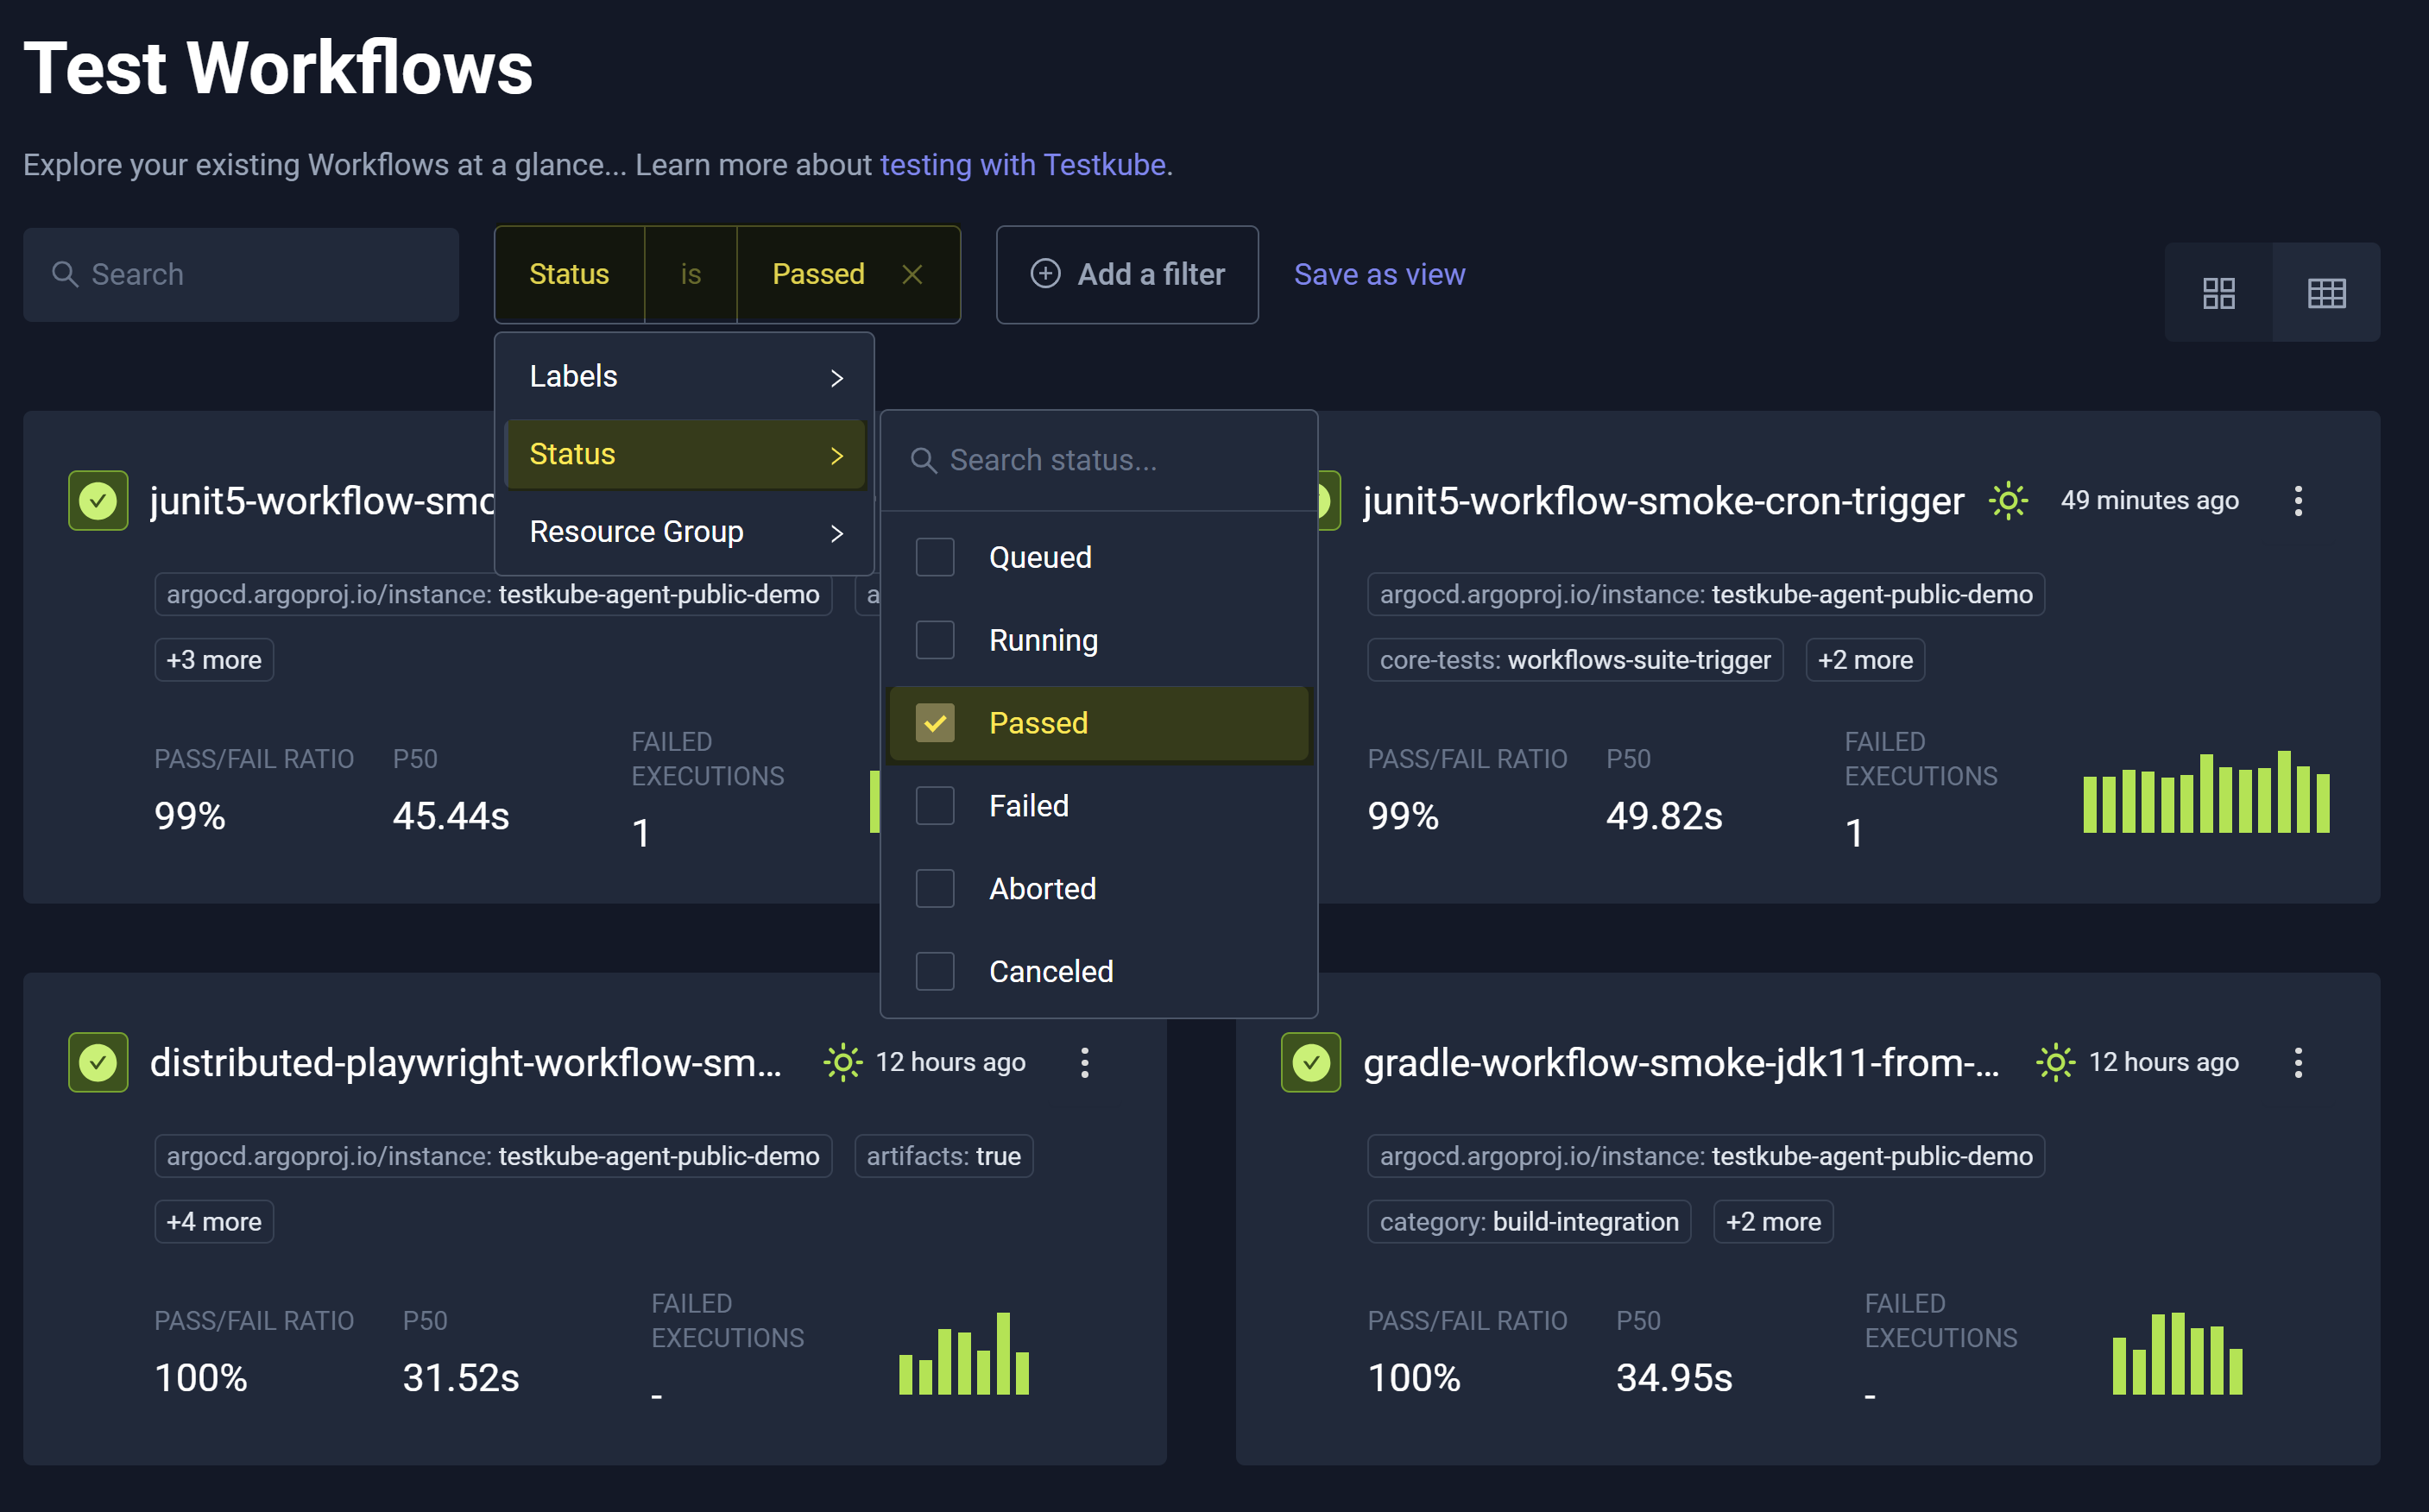Click the sun icon next to gradle-workflow-smoke-jdk11

coord(2054,1062)
